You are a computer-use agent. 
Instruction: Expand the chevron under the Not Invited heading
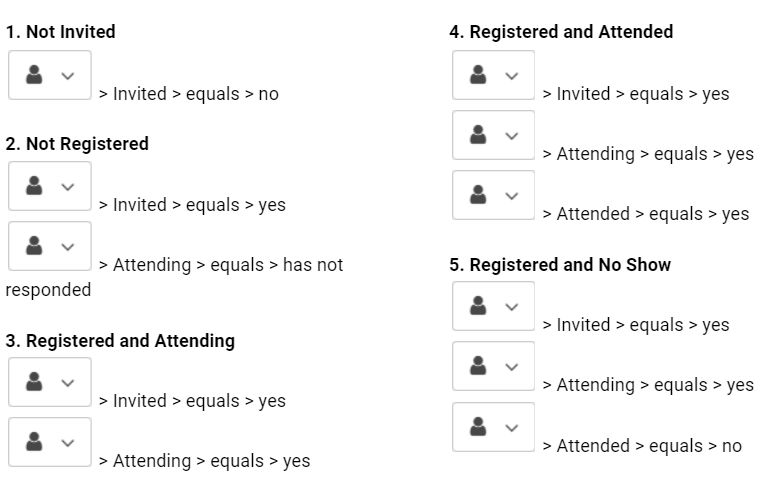[67, 76]
